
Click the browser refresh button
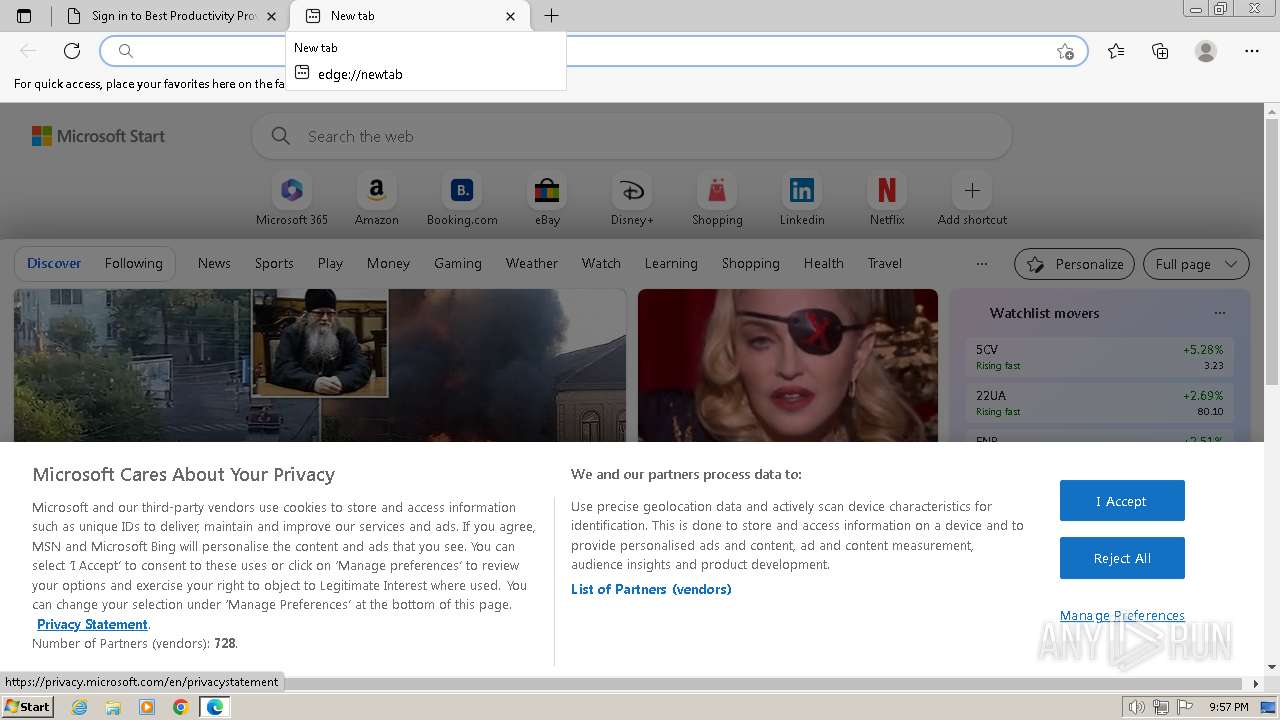[72, 51]
